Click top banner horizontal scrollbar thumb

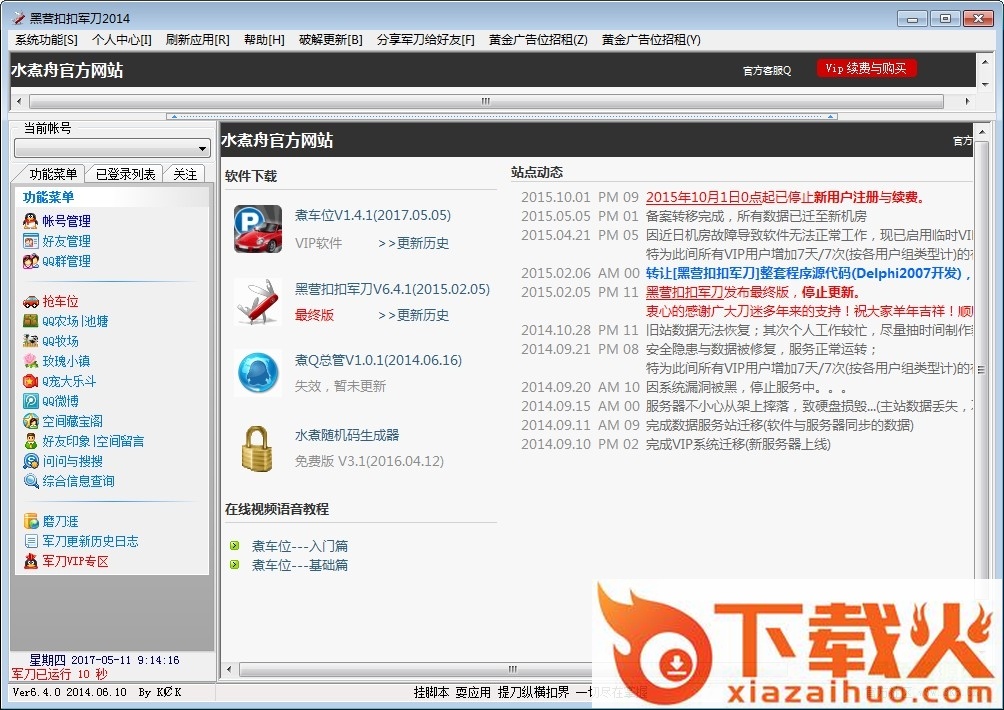click(x=486, y=101)
